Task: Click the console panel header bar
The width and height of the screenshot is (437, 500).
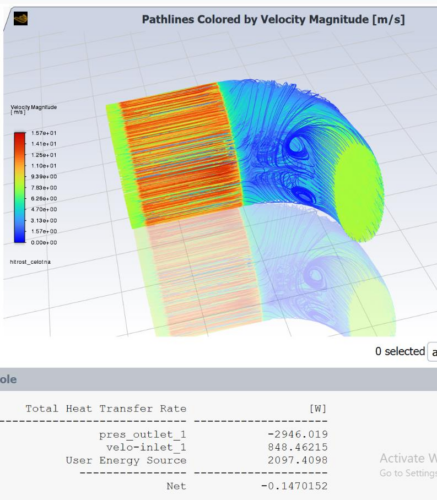Action: [x=218, y=379]
